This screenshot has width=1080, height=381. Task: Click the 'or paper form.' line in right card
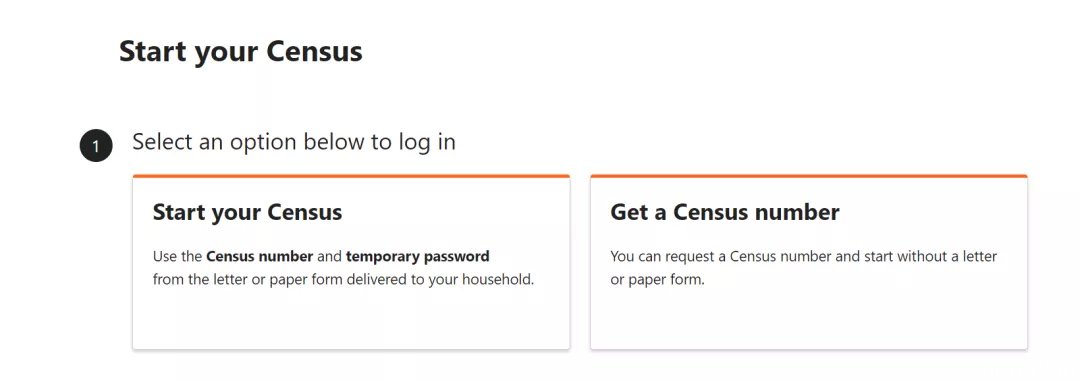[x=658, y=280]
